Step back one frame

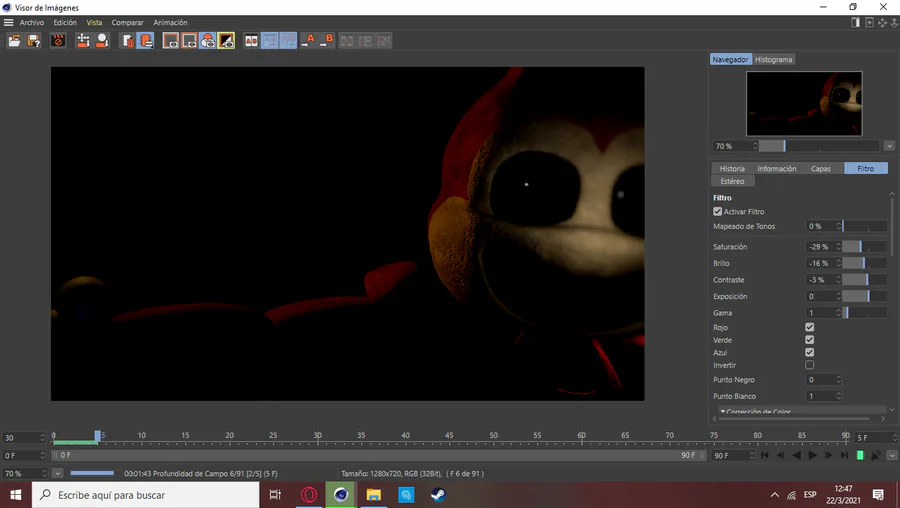[781, 455]
